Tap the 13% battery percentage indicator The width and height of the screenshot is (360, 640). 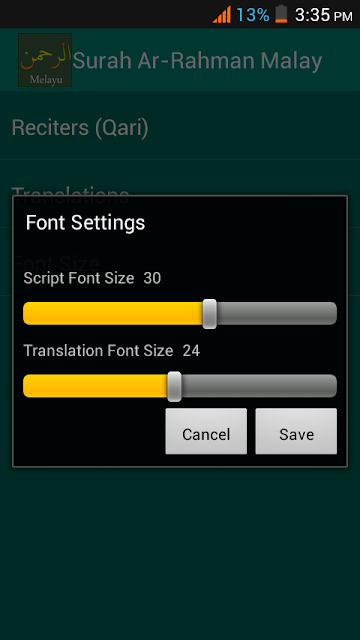click(253, 15)
